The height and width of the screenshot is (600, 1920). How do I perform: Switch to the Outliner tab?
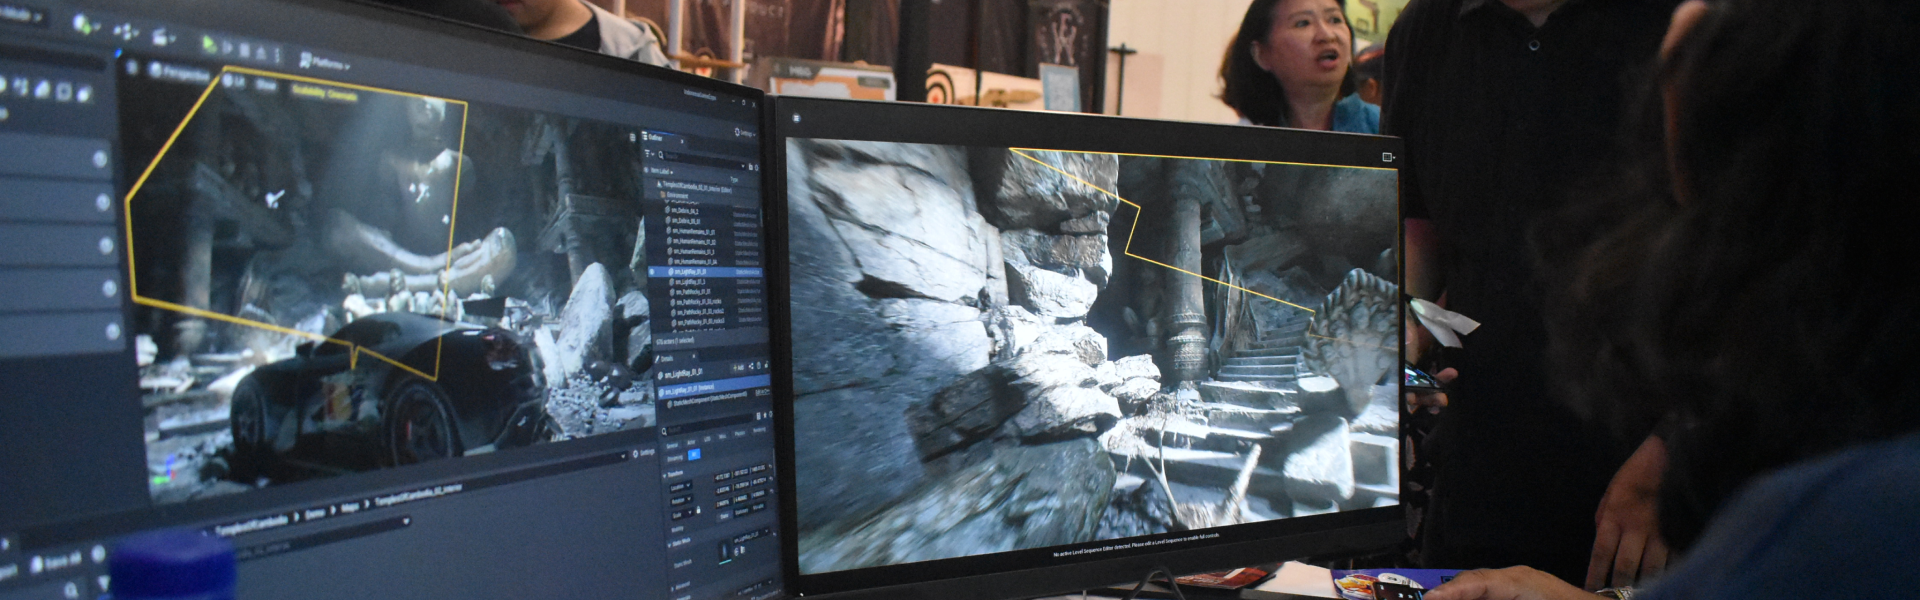[x=656, y=138]
